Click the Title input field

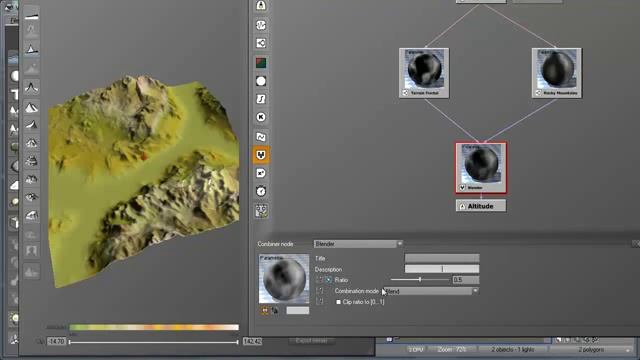click(442, 258)
